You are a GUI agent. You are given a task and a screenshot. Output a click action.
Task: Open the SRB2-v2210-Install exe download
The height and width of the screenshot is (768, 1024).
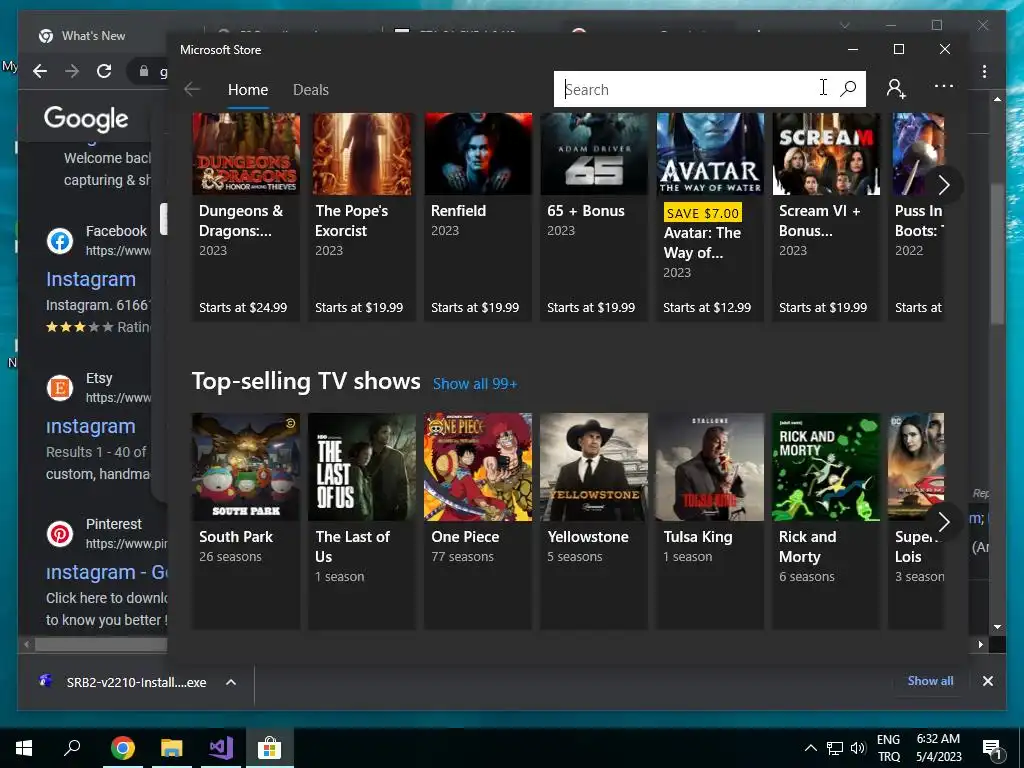pos(136,682)
